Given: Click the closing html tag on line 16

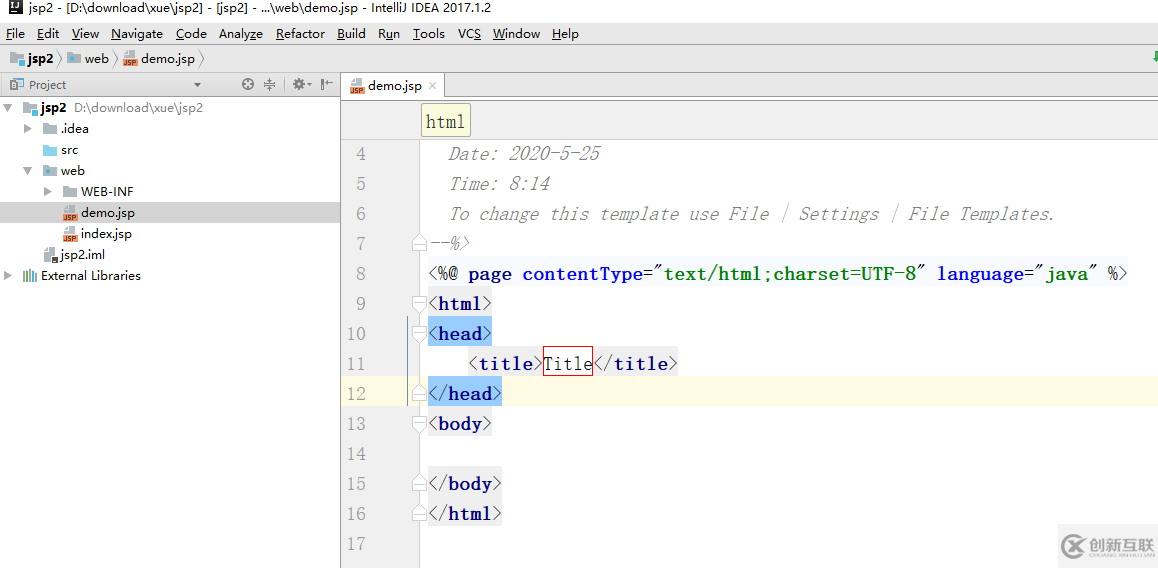Looking at the screenshot, I should point(465,513).
